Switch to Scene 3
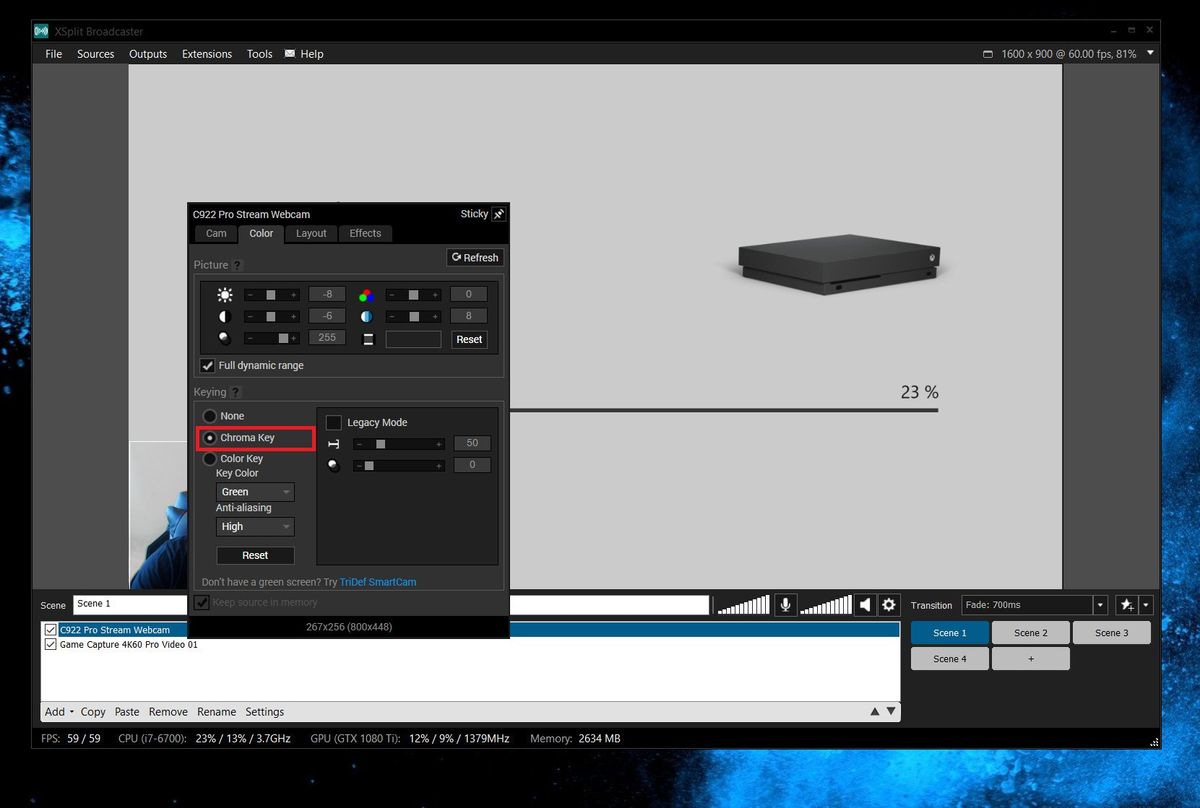The width and height of the screenshot is (1200, 808). pyautogui.click(x=1111, y=632)
